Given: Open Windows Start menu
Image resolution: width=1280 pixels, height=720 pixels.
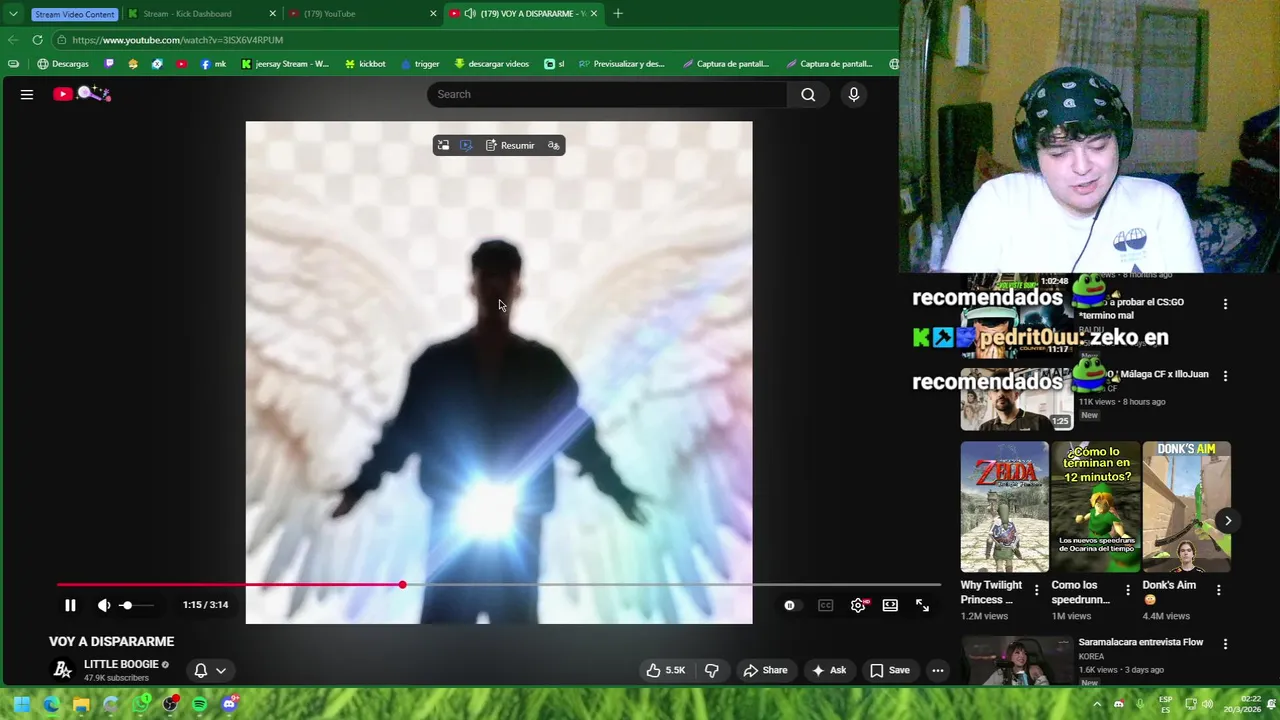Looking at the screenshot, I should [21, 704].
